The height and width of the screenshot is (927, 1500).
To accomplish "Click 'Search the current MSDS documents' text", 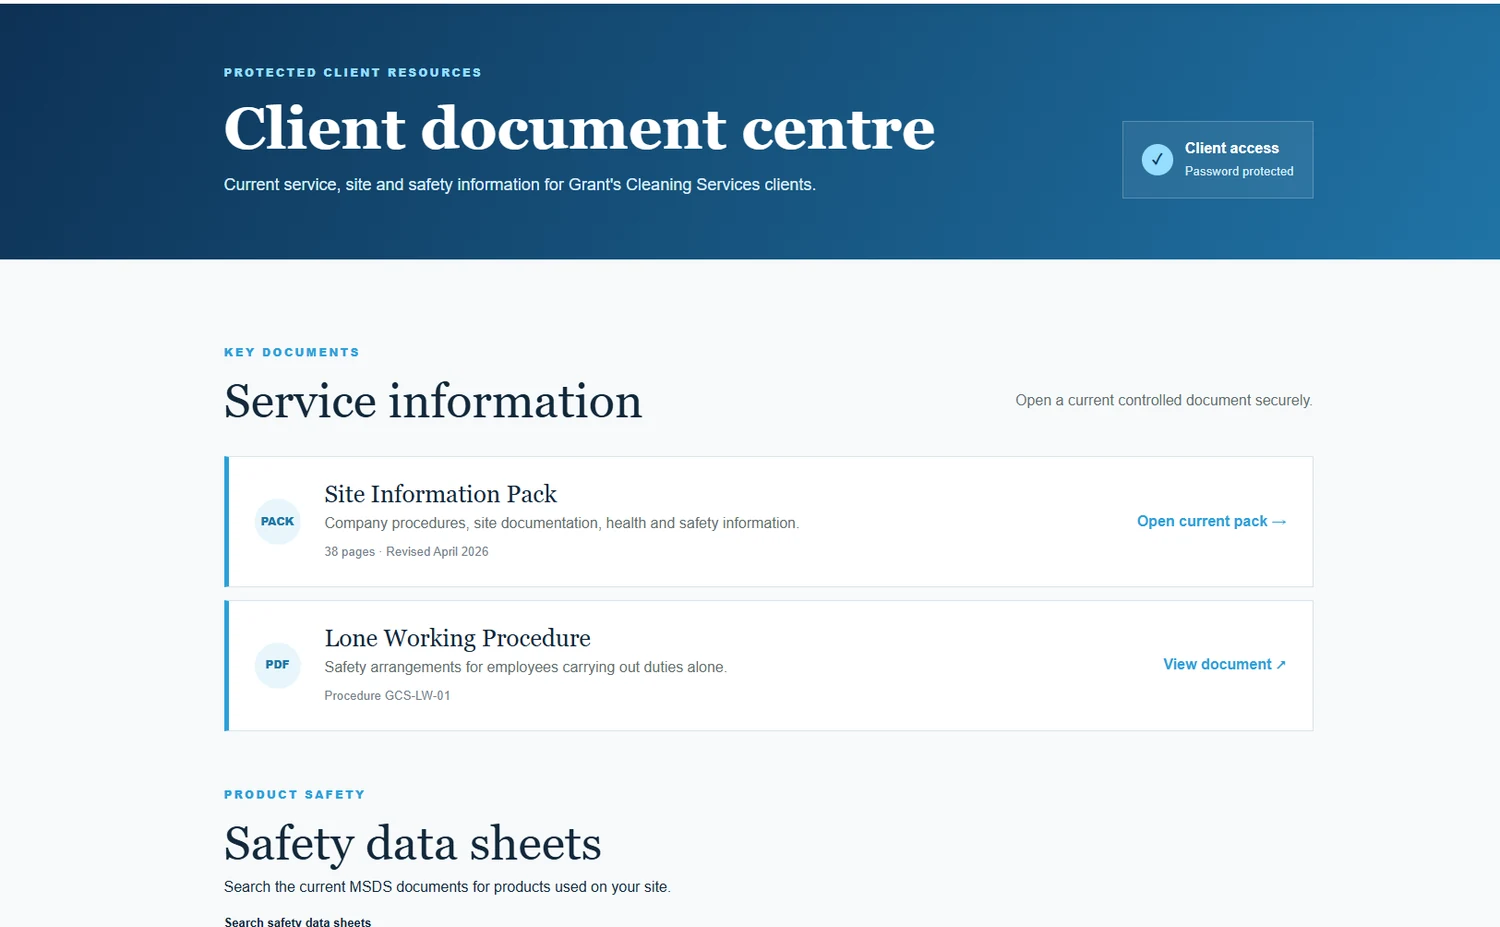I will (447, 887).
